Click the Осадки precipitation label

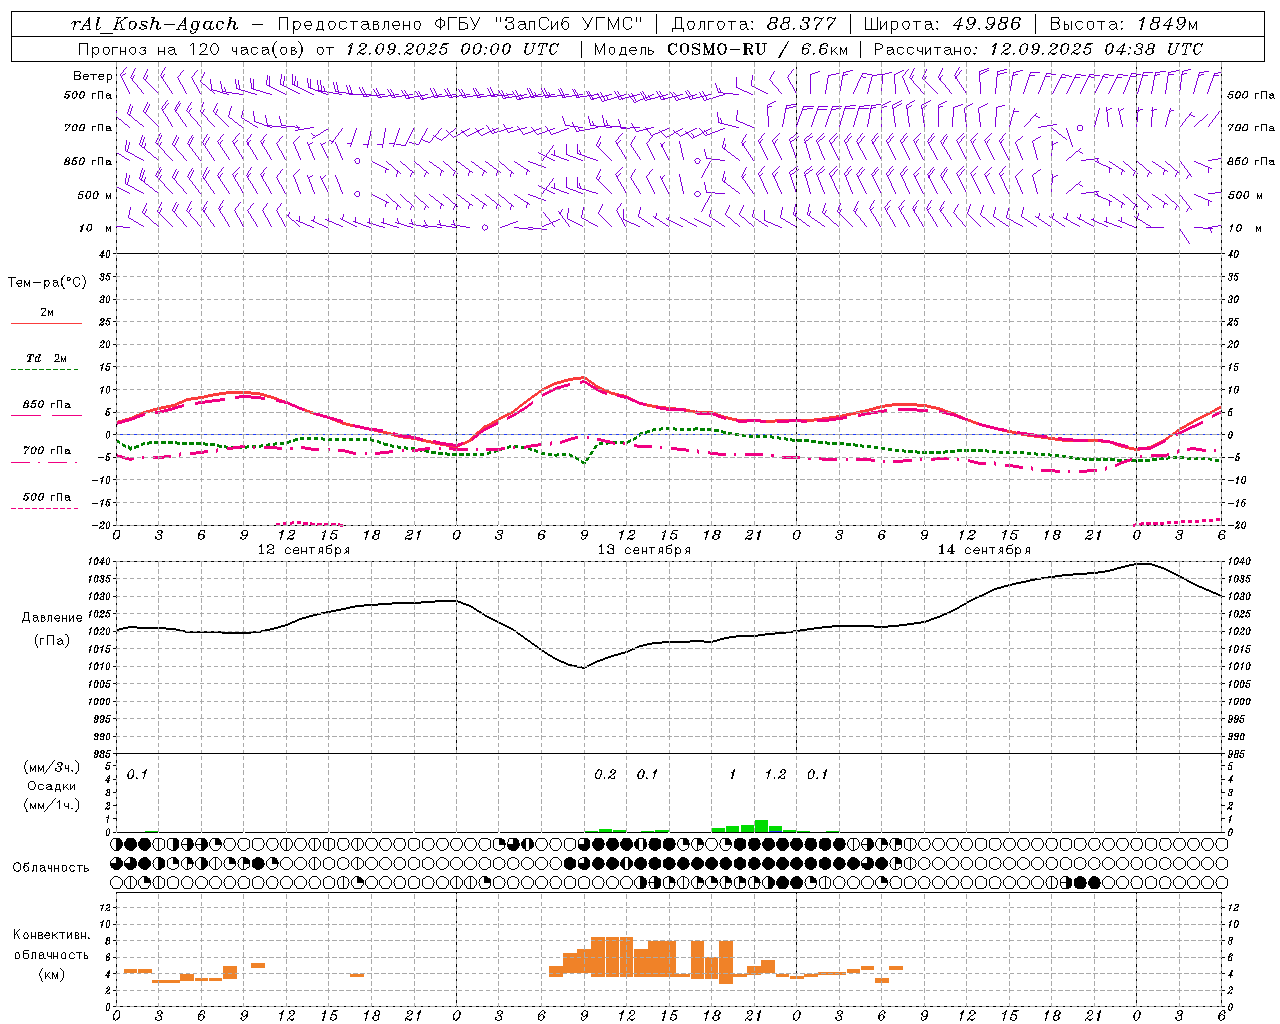tap(52, 786)
